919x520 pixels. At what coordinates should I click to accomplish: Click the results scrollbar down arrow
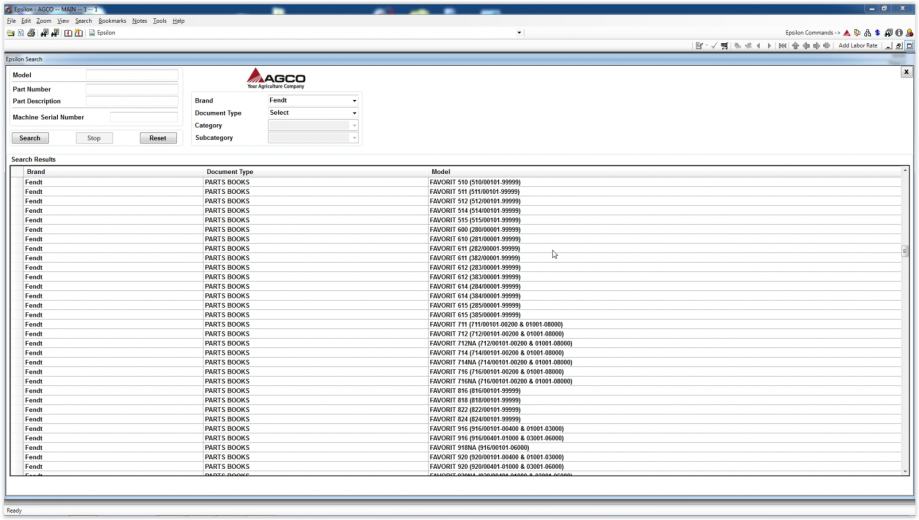click(905, 471)
